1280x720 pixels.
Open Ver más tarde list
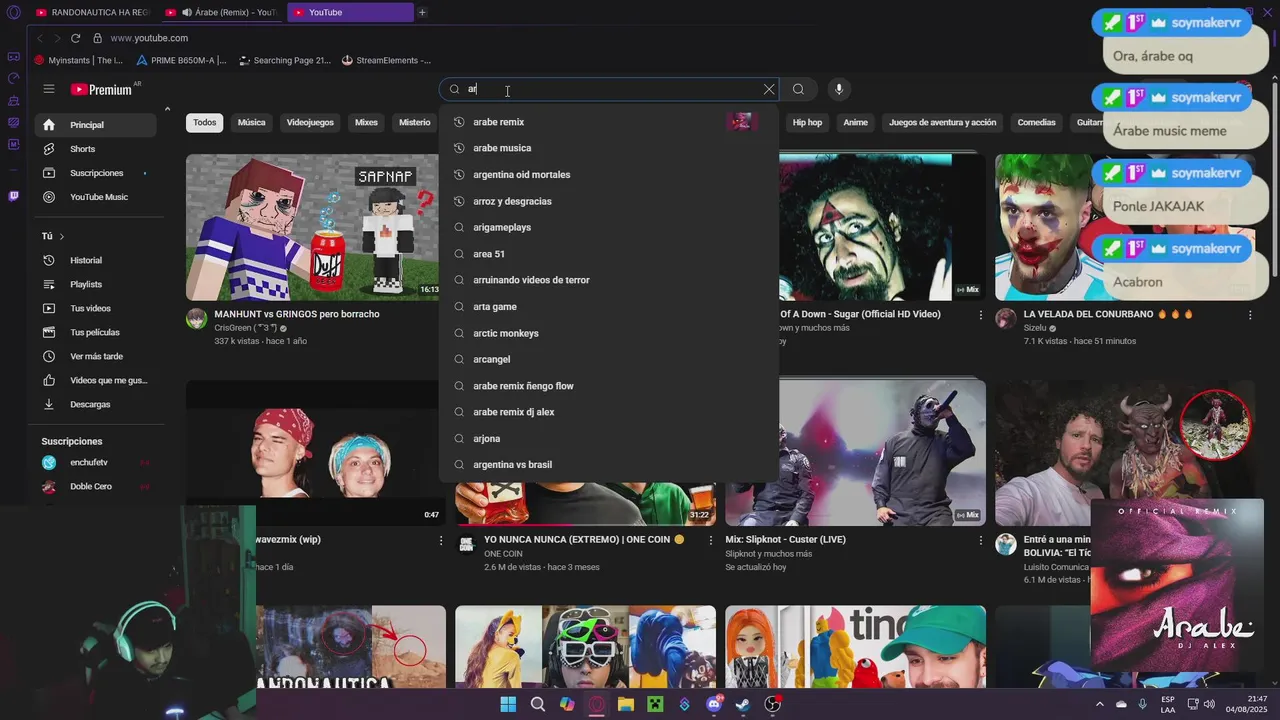pos(95,356)
